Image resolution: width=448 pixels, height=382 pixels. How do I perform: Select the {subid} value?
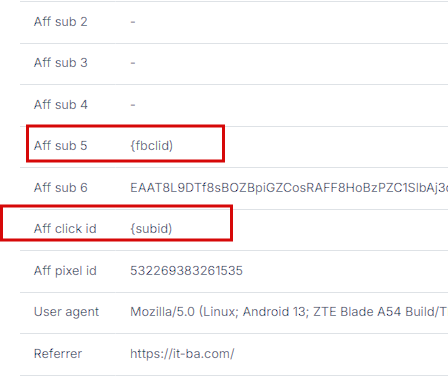151,229
